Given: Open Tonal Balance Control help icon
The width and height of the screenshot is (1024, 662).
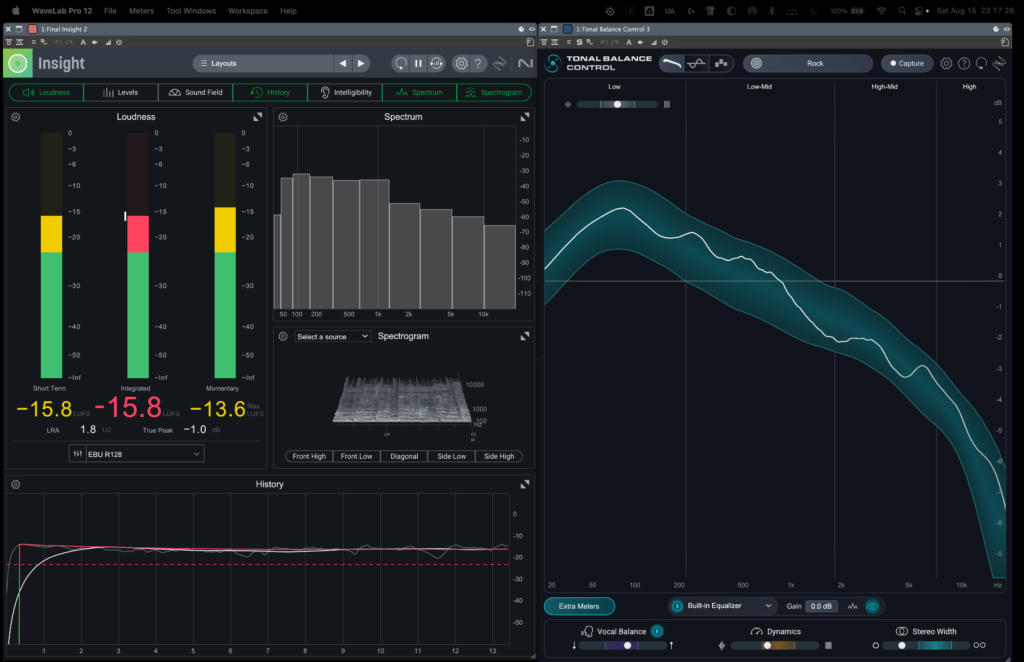Looking at the screenshot, I should (964, 63).
